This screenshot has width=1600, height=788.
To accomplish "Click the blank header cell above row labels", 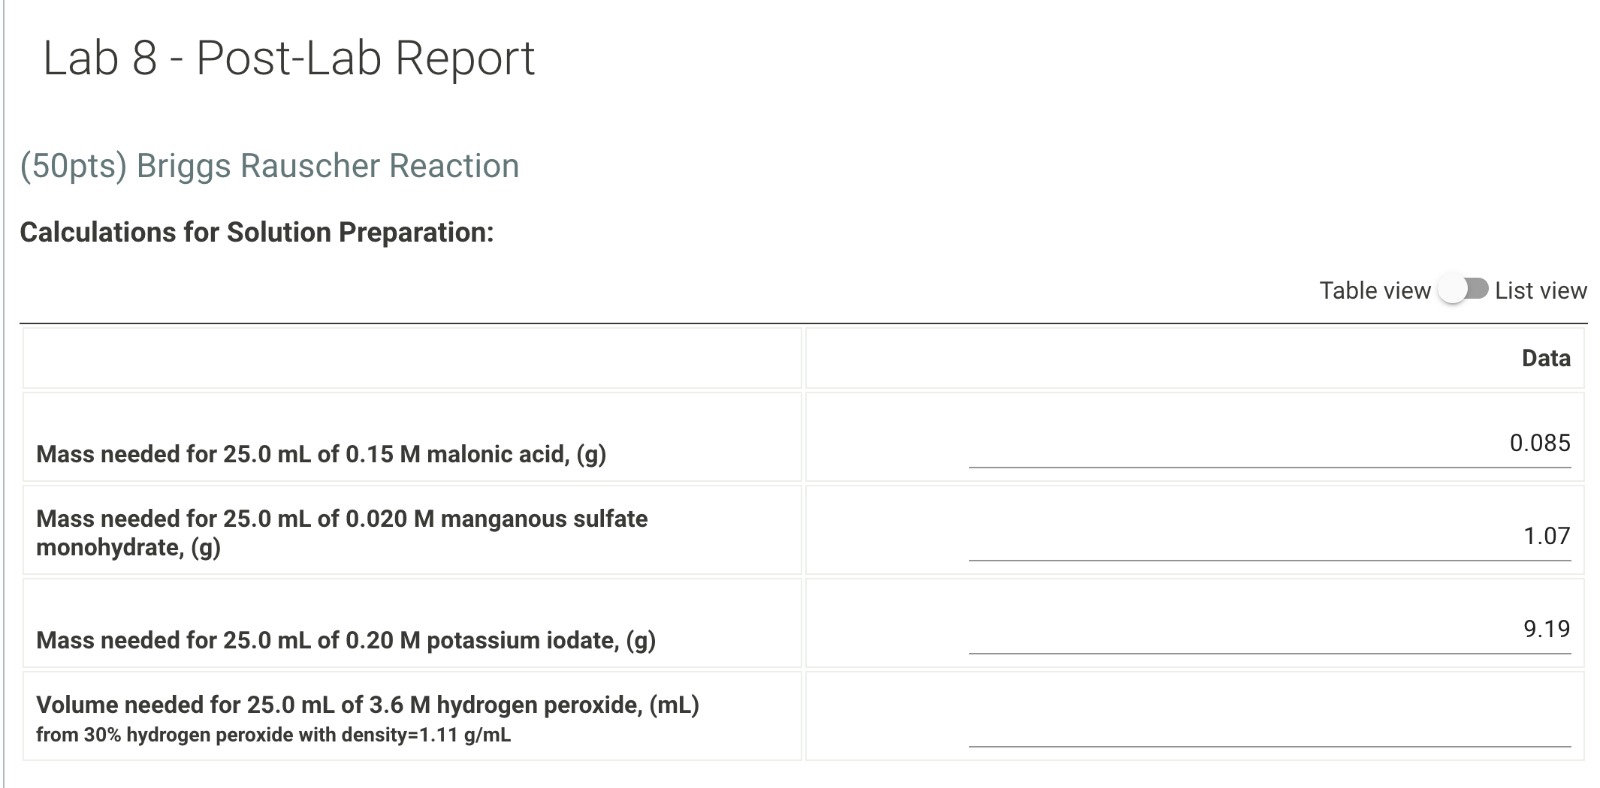I will click(410, 357).
